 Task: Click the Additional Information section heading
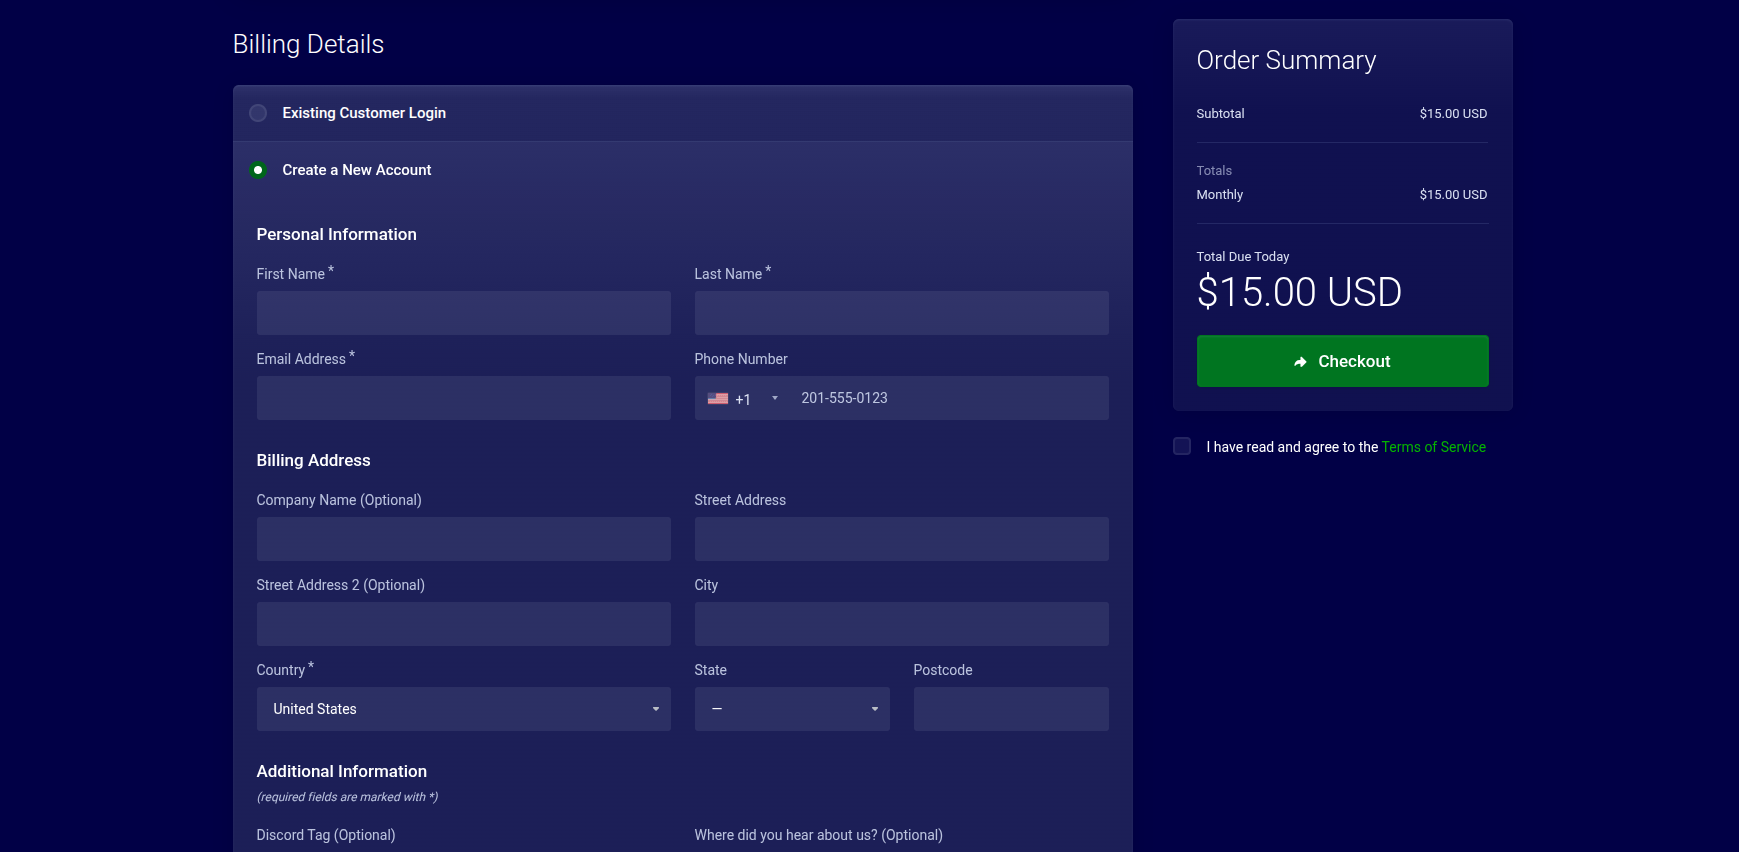[341, 771]
